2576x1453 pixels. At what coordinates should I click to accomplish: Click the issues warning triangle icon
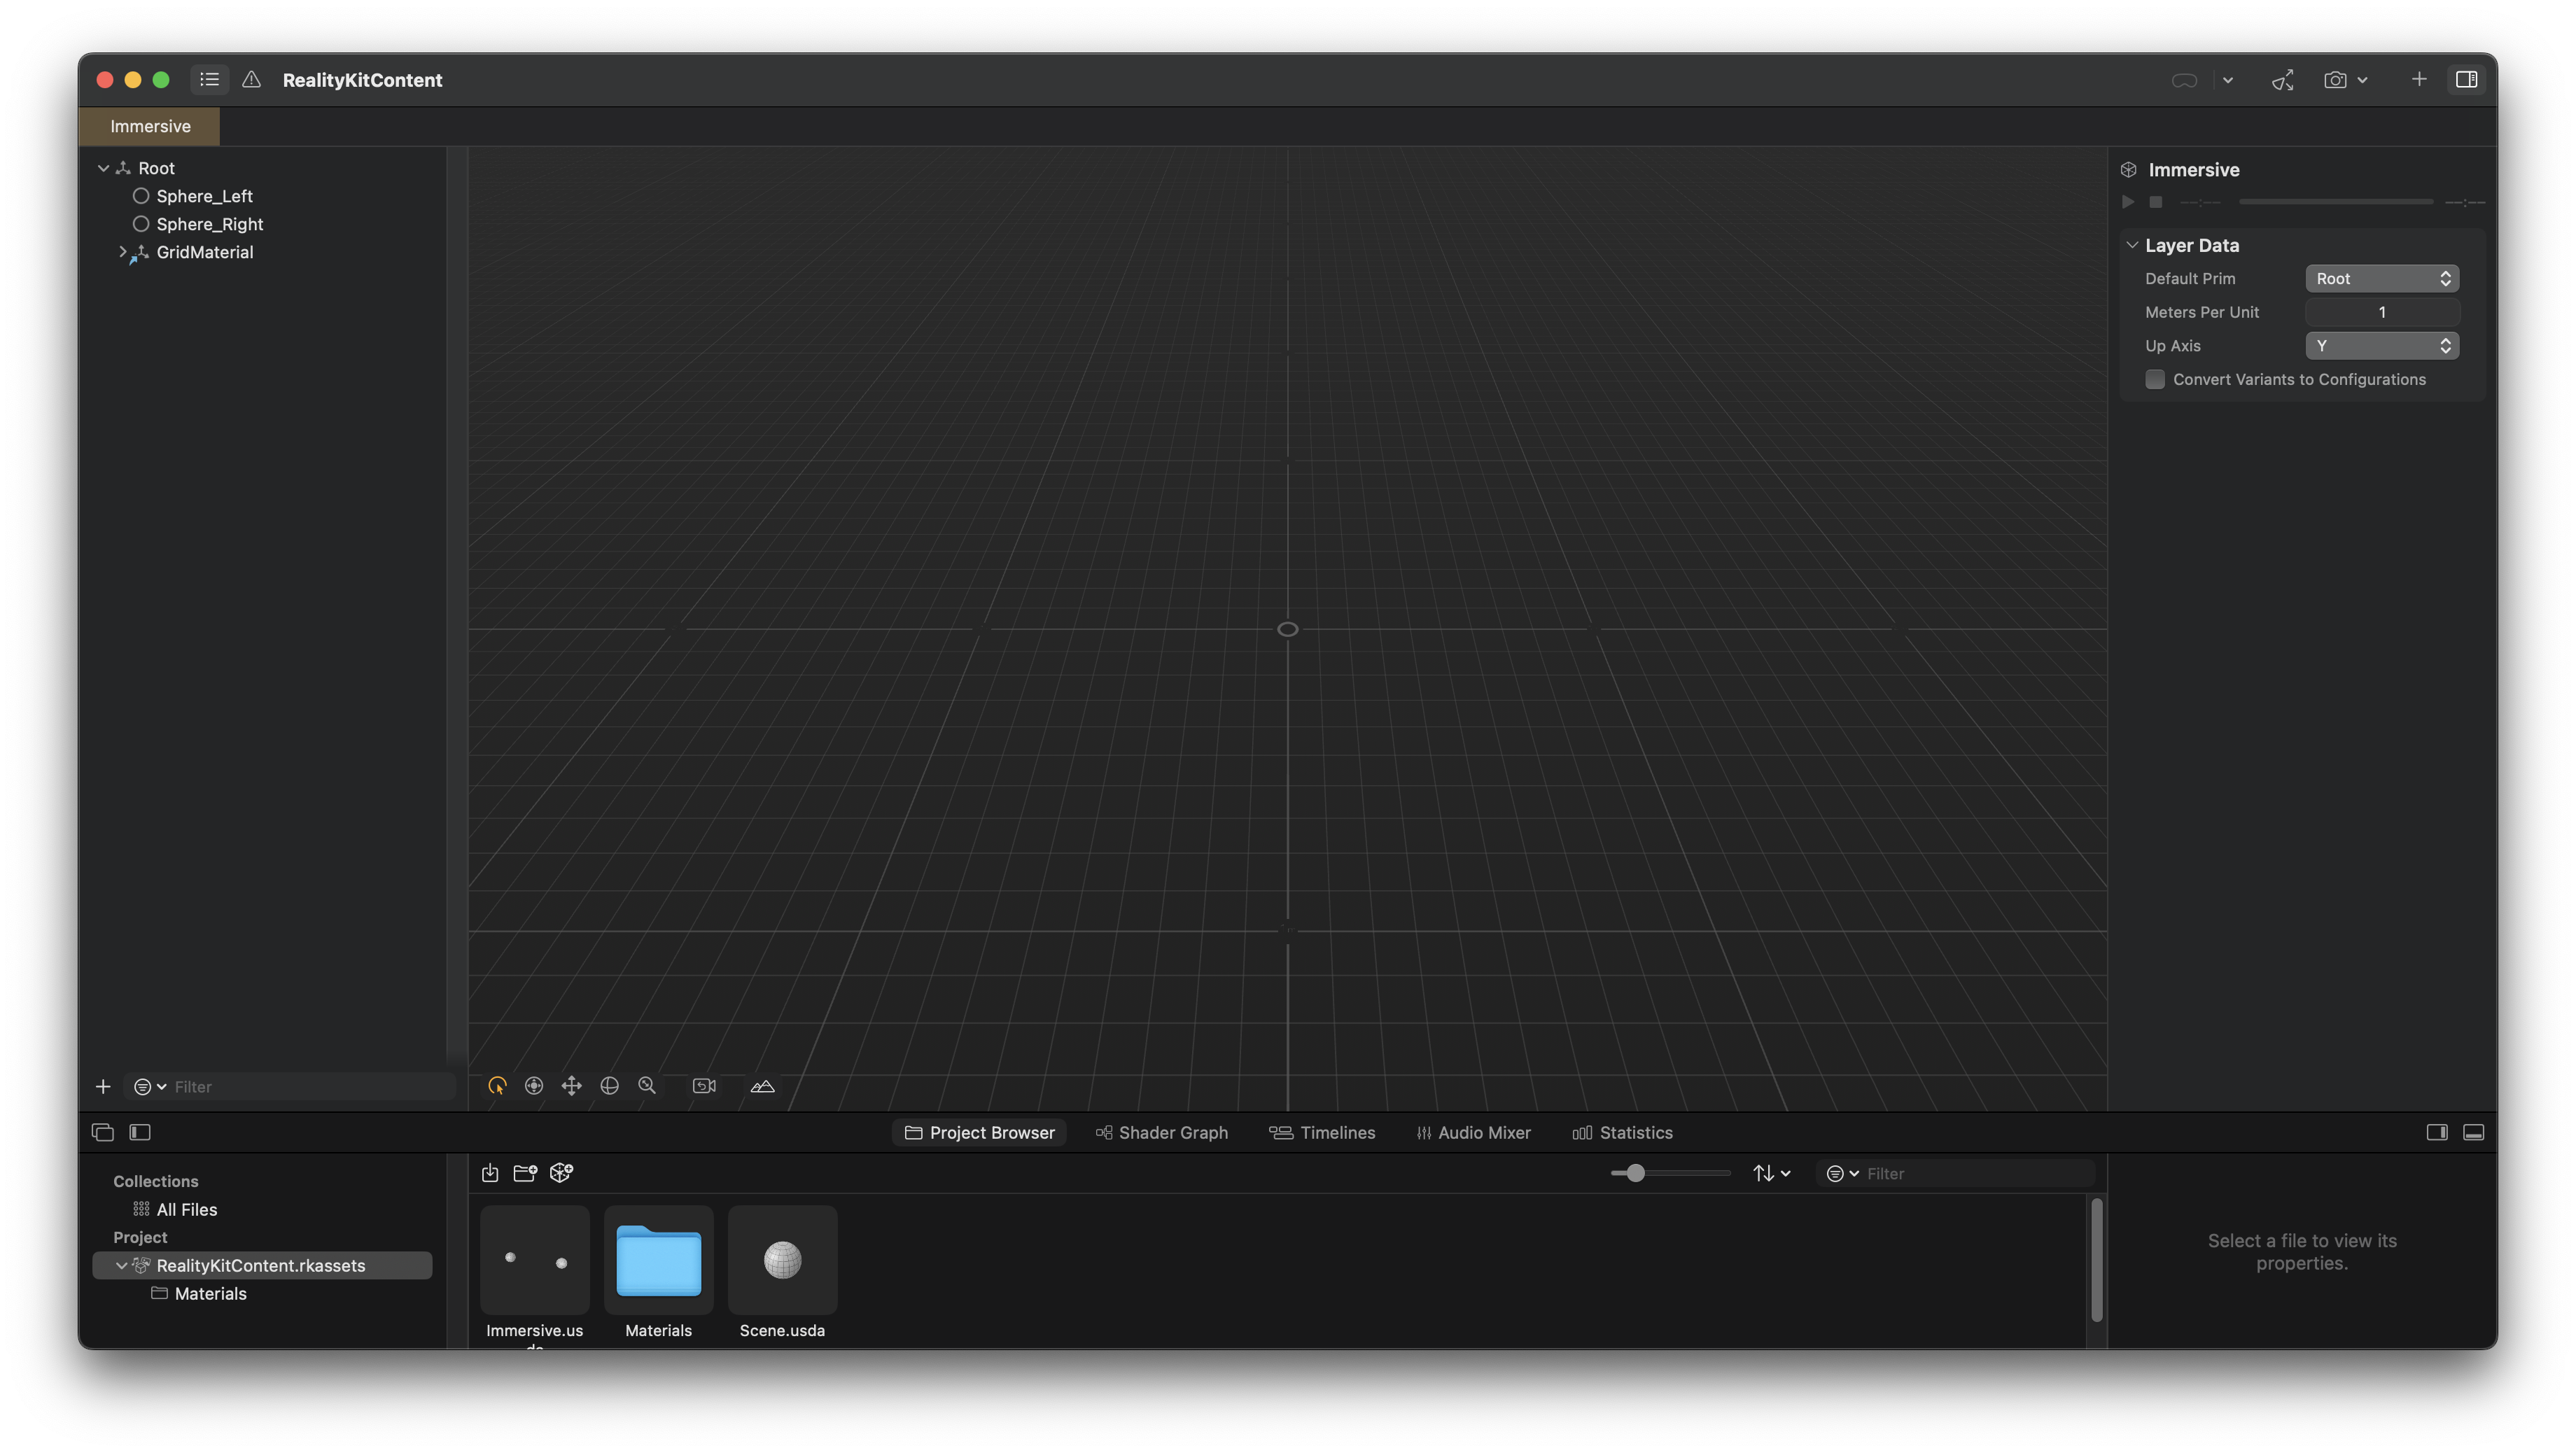click(x=251, y=80)
